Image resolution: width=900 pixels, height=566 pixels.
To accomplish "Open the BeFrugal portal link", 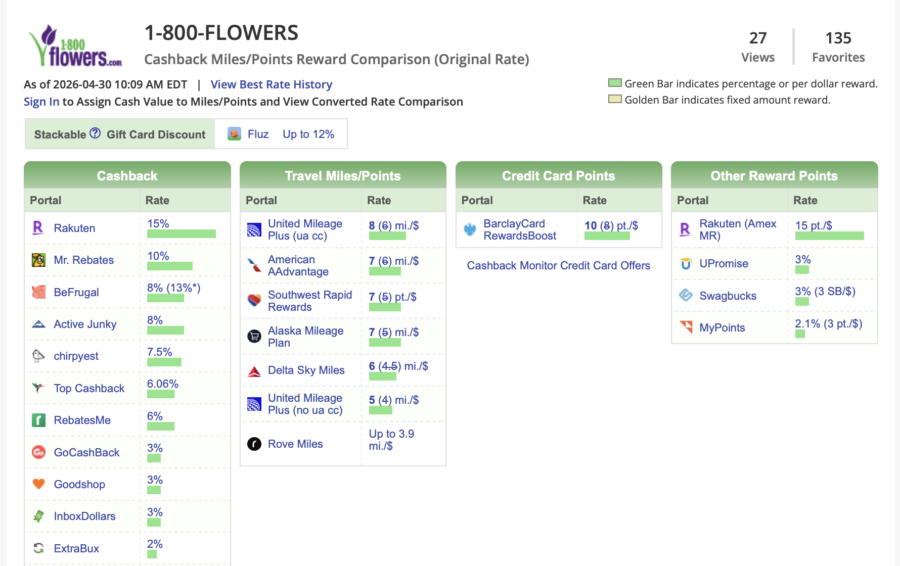I will tap(76, 292).
